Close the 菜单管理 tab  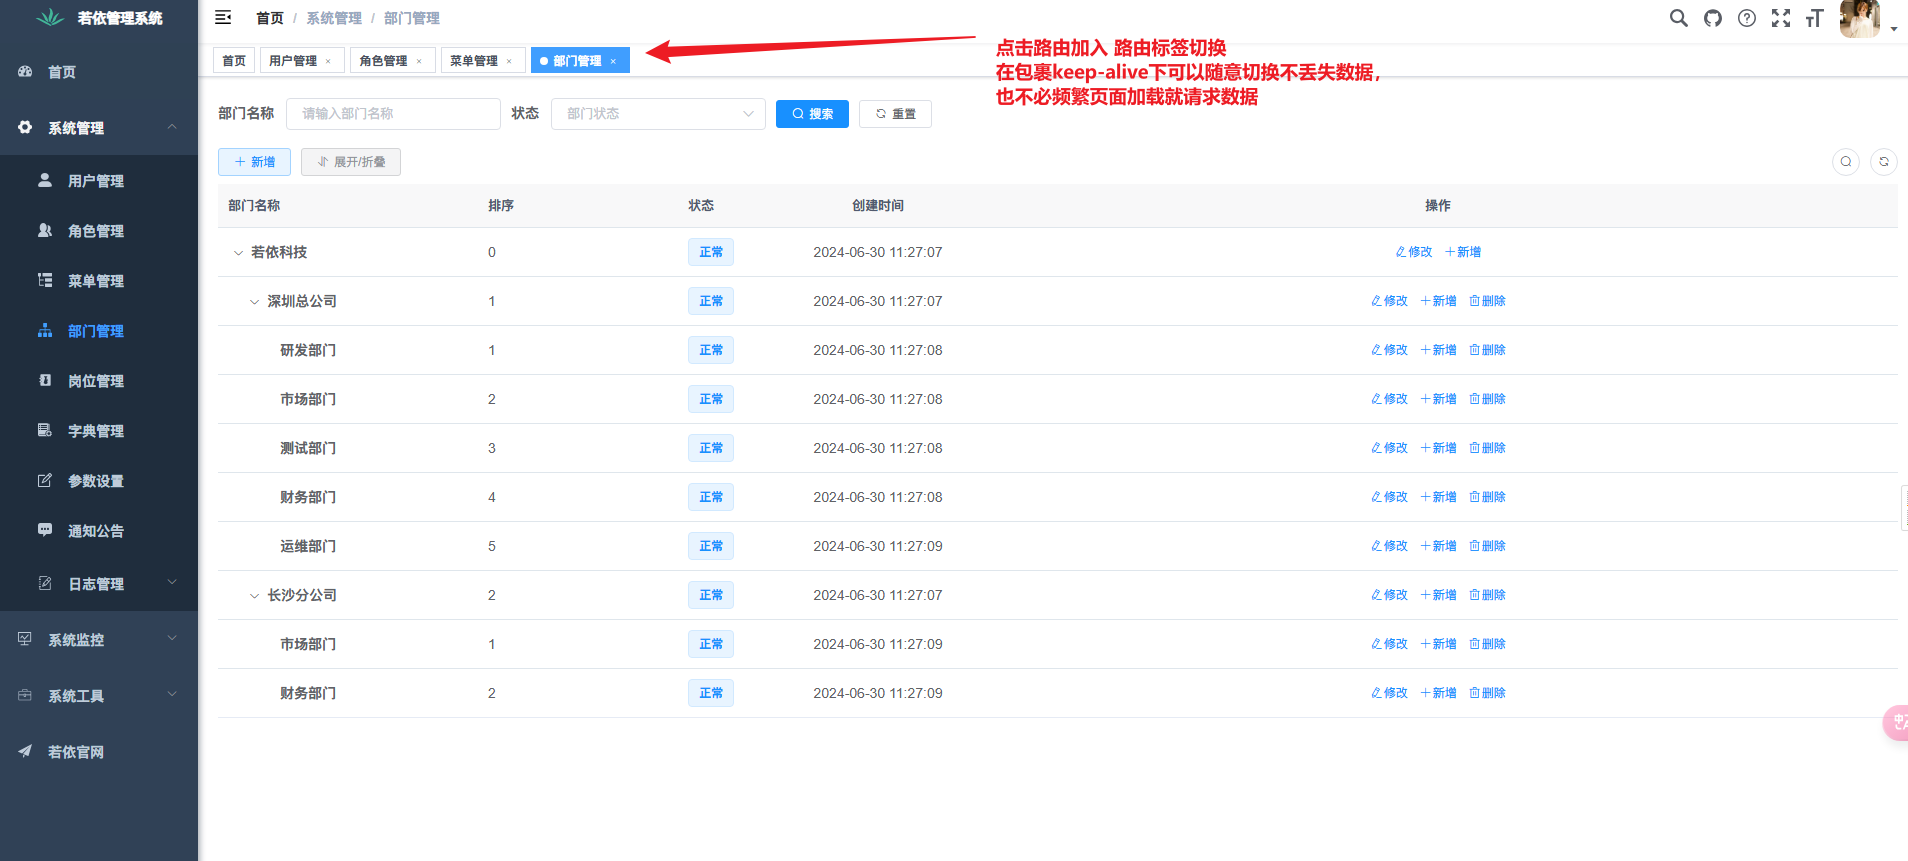[x=509, y=61]
